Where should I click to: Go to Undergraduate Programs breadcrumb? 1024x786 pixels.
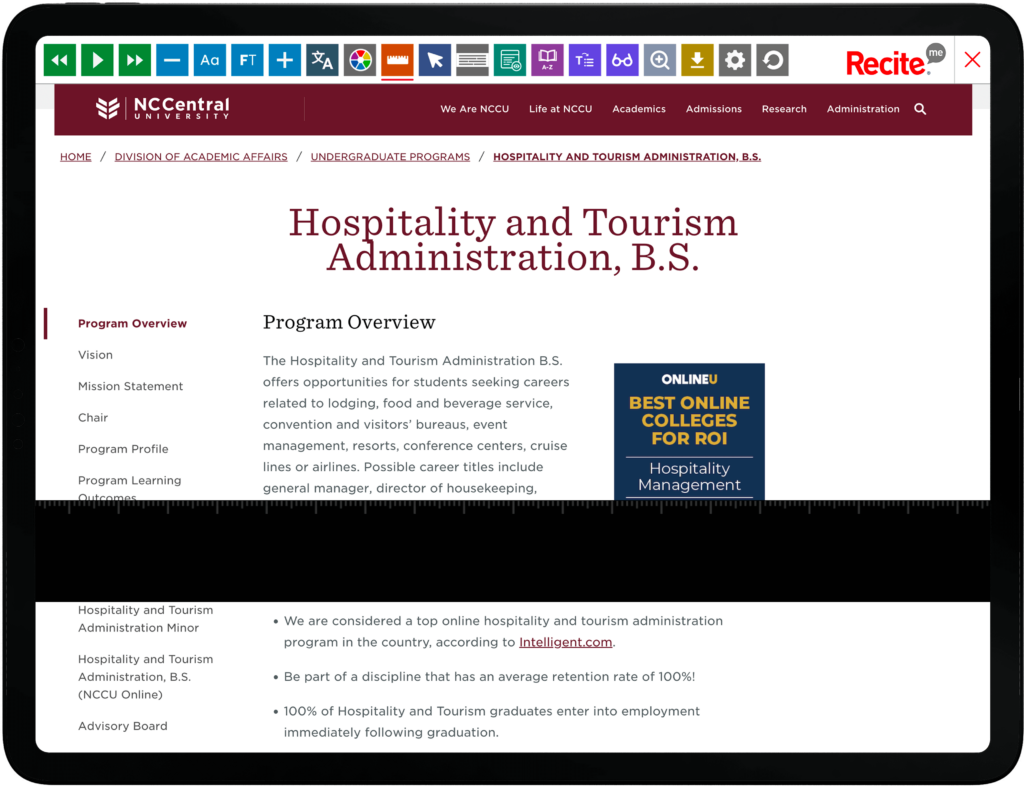(x=390, y=157)
